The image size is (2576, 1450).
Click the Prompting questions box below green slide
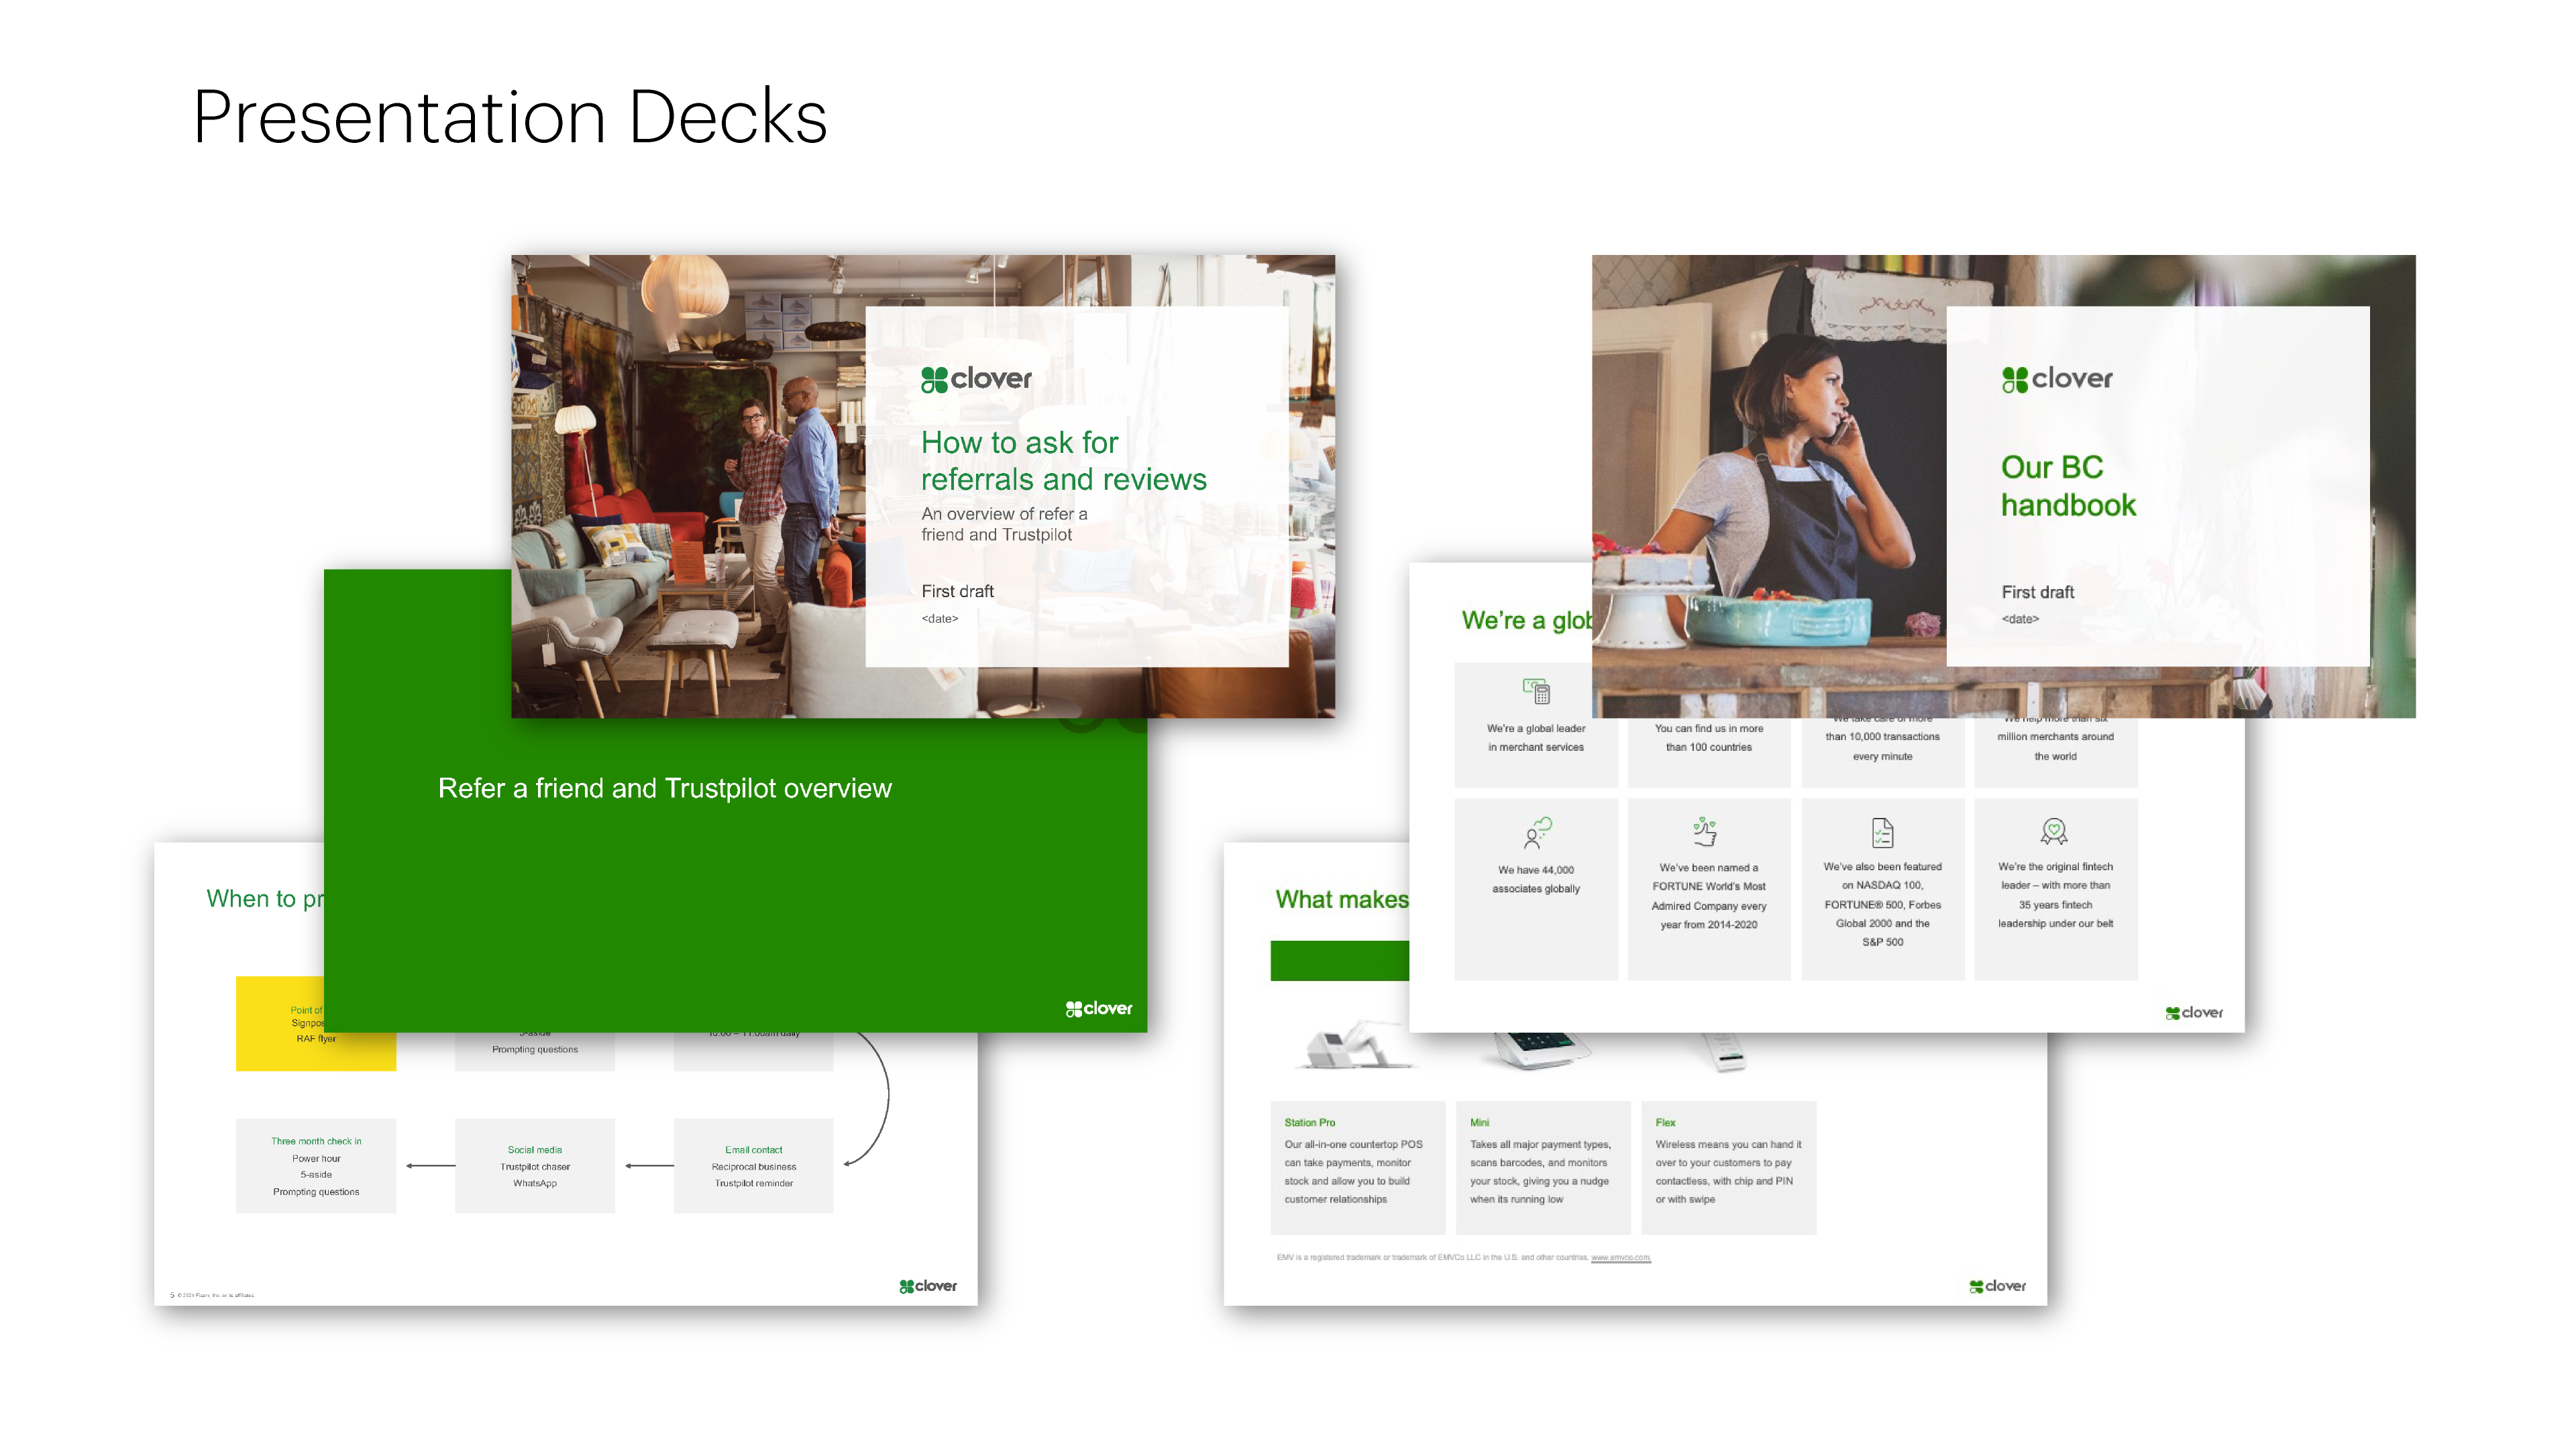pos(535,1051)
